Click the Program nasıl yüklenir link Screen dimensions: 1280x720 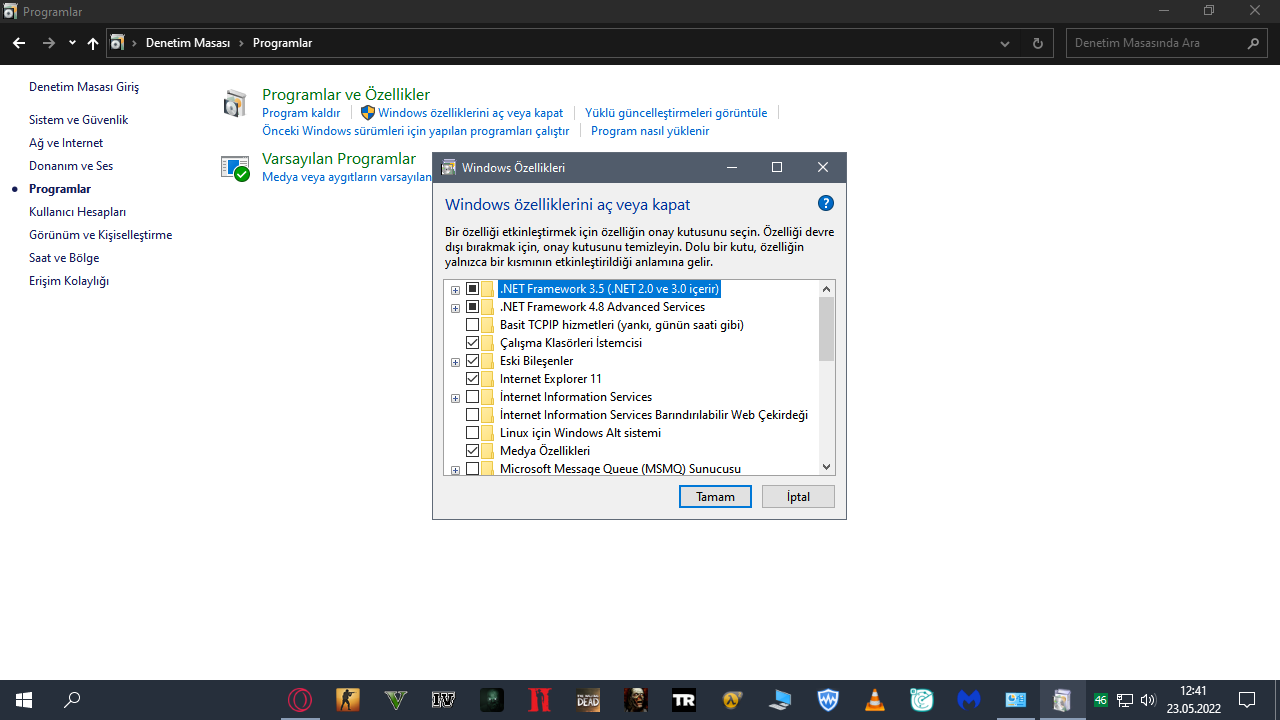(x=650, y=131)
